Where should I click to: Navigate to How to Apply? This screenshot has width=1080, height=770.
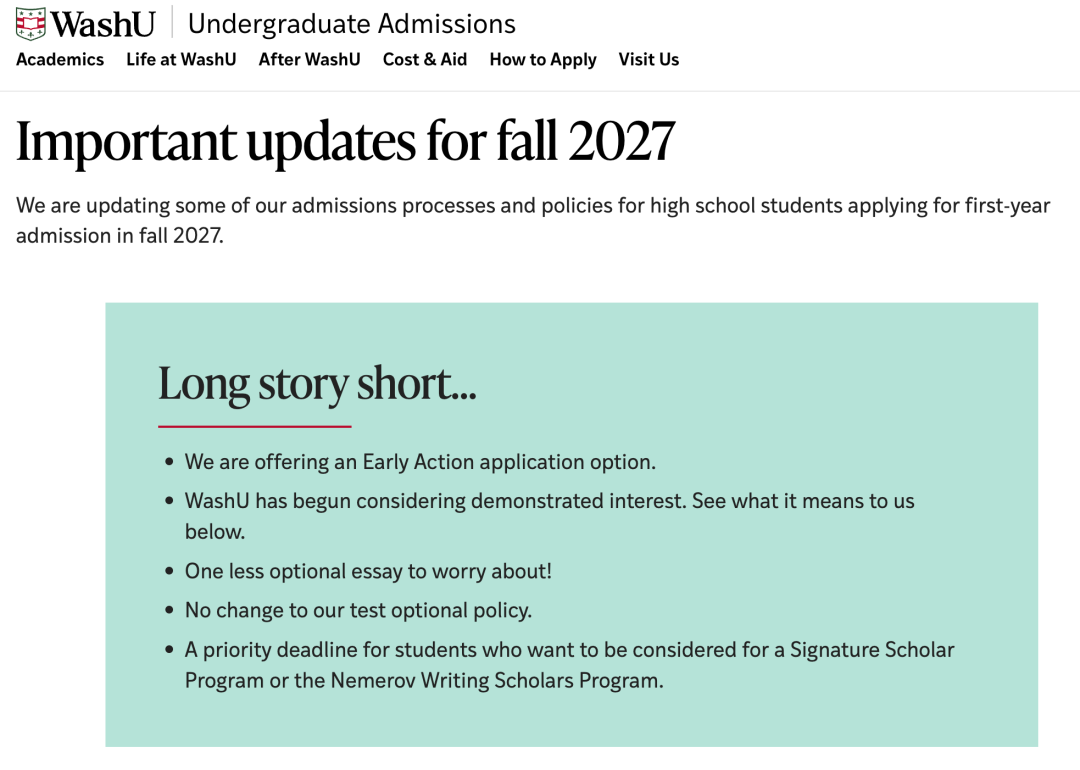tap(543, 59)
